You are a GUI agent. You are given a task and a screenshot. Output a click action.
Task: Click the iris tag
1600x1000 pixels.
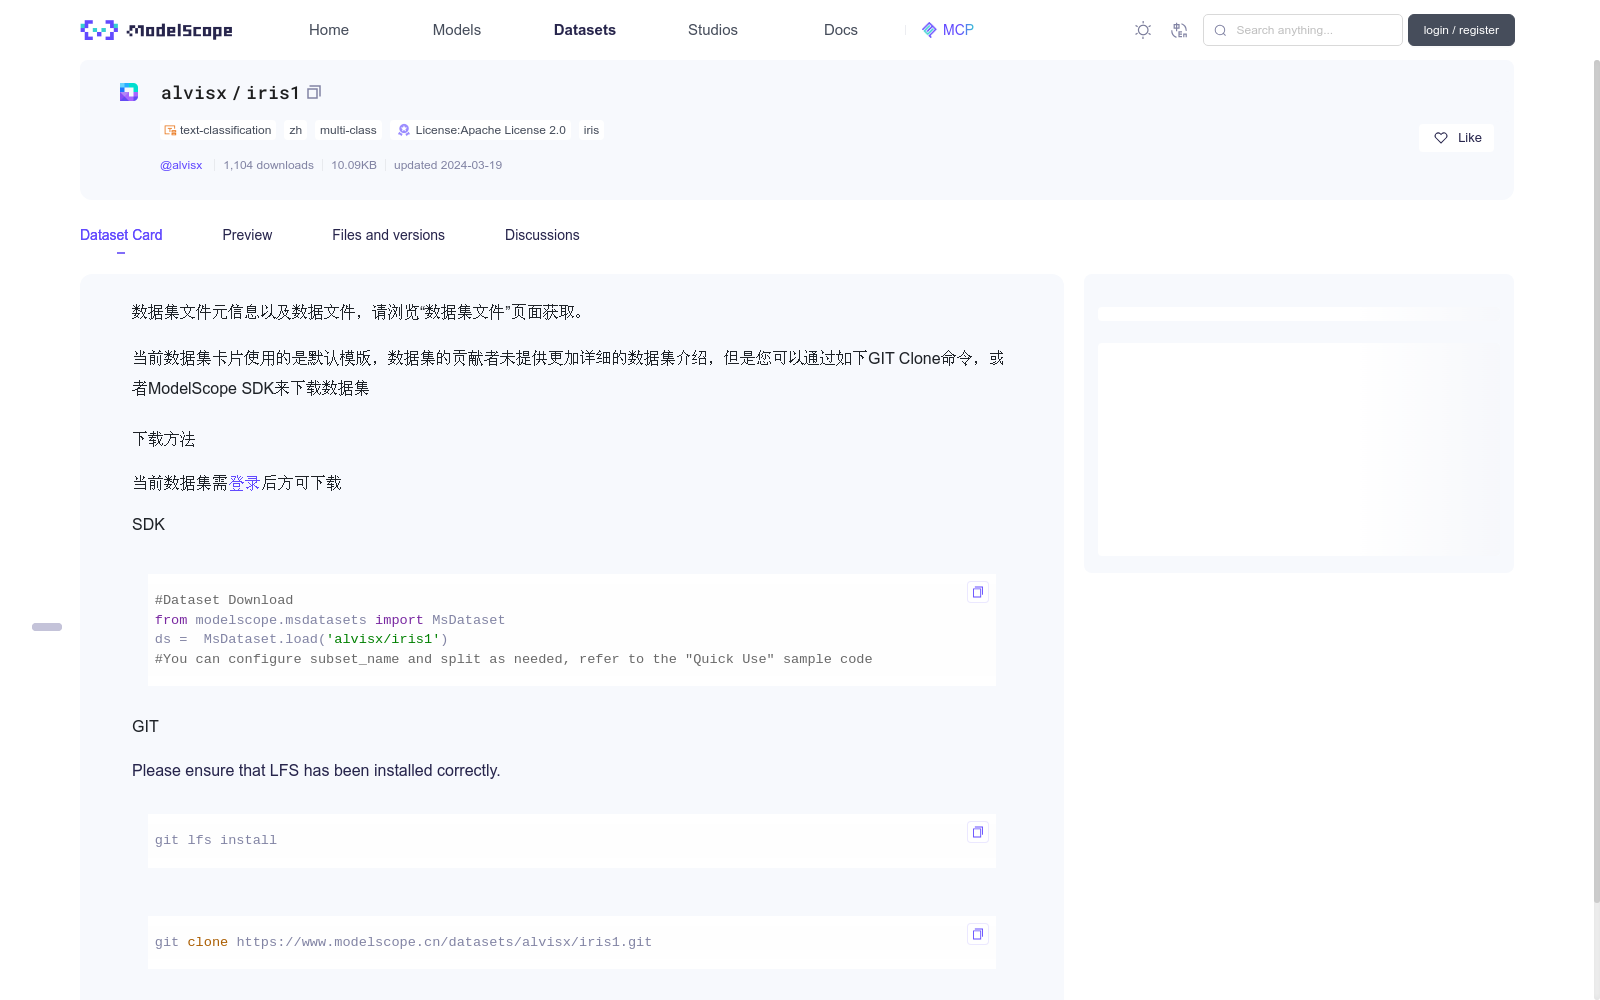[591, 130]
